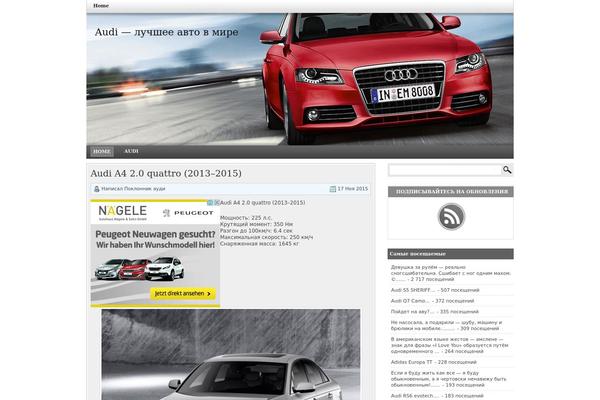Image resolution: width=600 pixels, height=400 pixels.
Task: Click the Jetzt direkt ansehen ad button
Action: (x=183, y=294)
